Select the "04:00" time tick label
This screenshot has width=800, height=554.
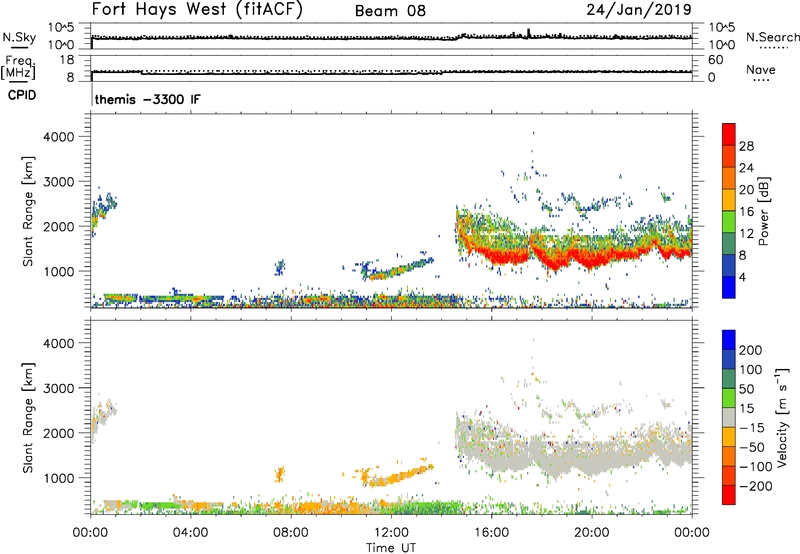point(190,533)
